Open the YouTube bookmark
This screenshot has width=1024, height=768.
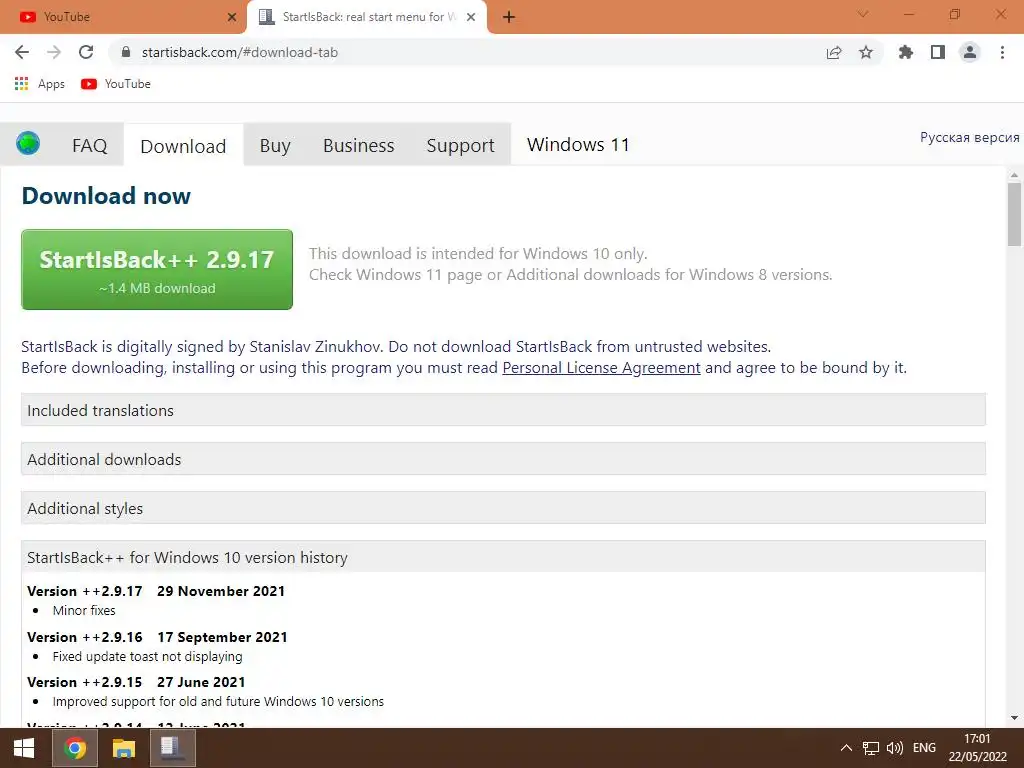pyautogui.click(x=116, y=84)
